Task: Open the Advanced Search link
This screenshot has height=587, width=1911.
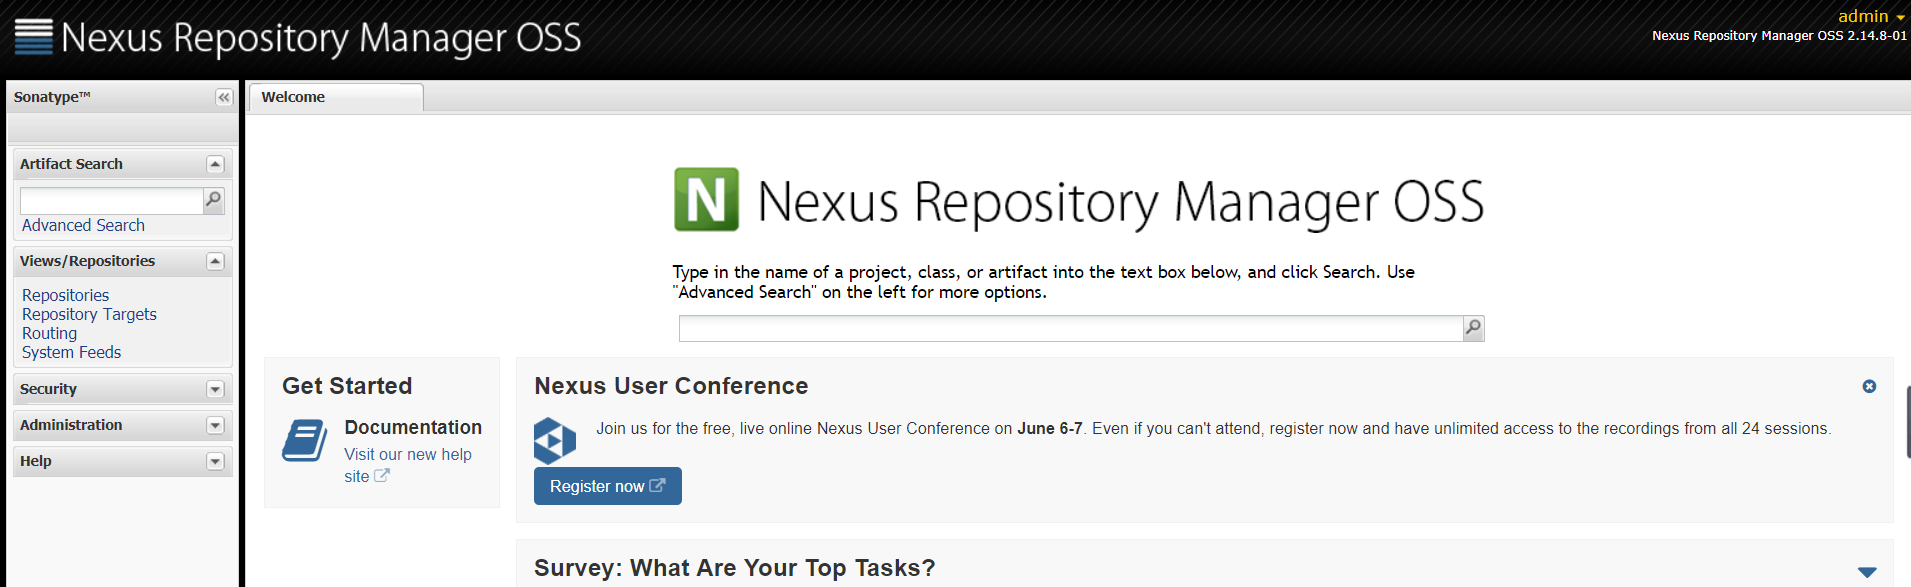Action: (83, 225)
